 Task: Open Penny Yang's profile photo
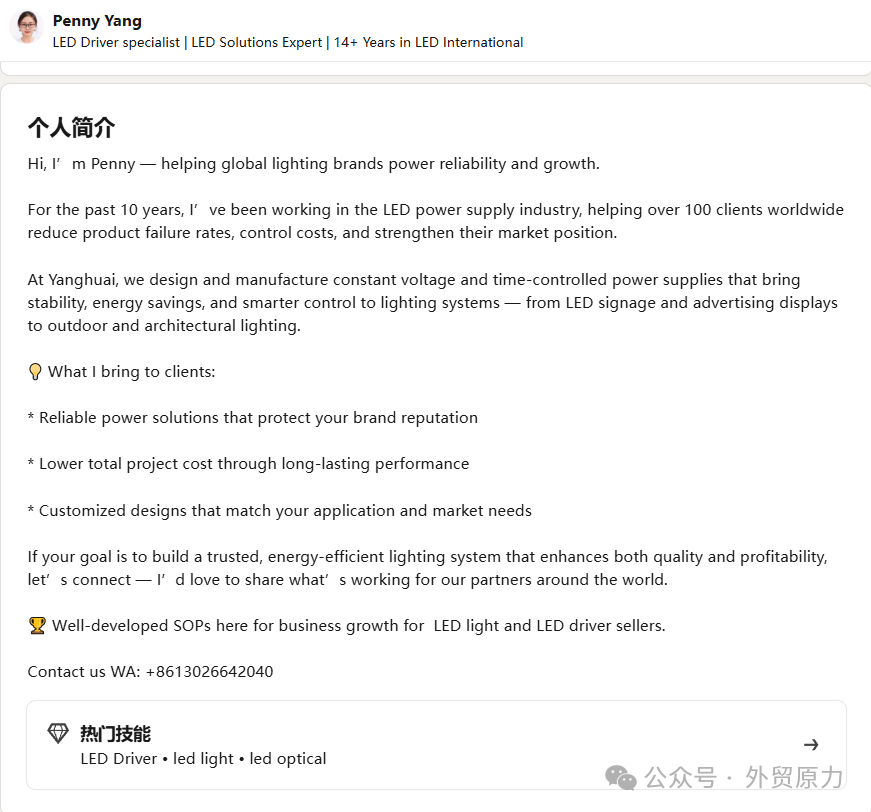tap(26, 27)
